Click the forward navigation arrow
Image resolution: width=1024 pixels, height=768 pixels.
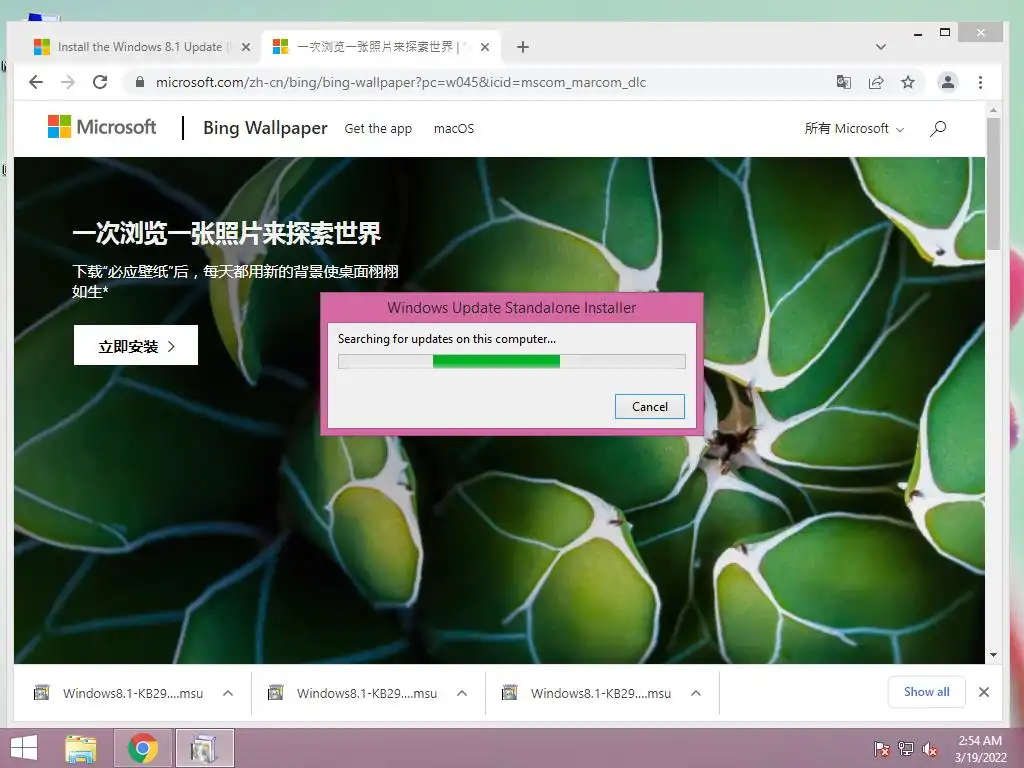click(68, 82)
